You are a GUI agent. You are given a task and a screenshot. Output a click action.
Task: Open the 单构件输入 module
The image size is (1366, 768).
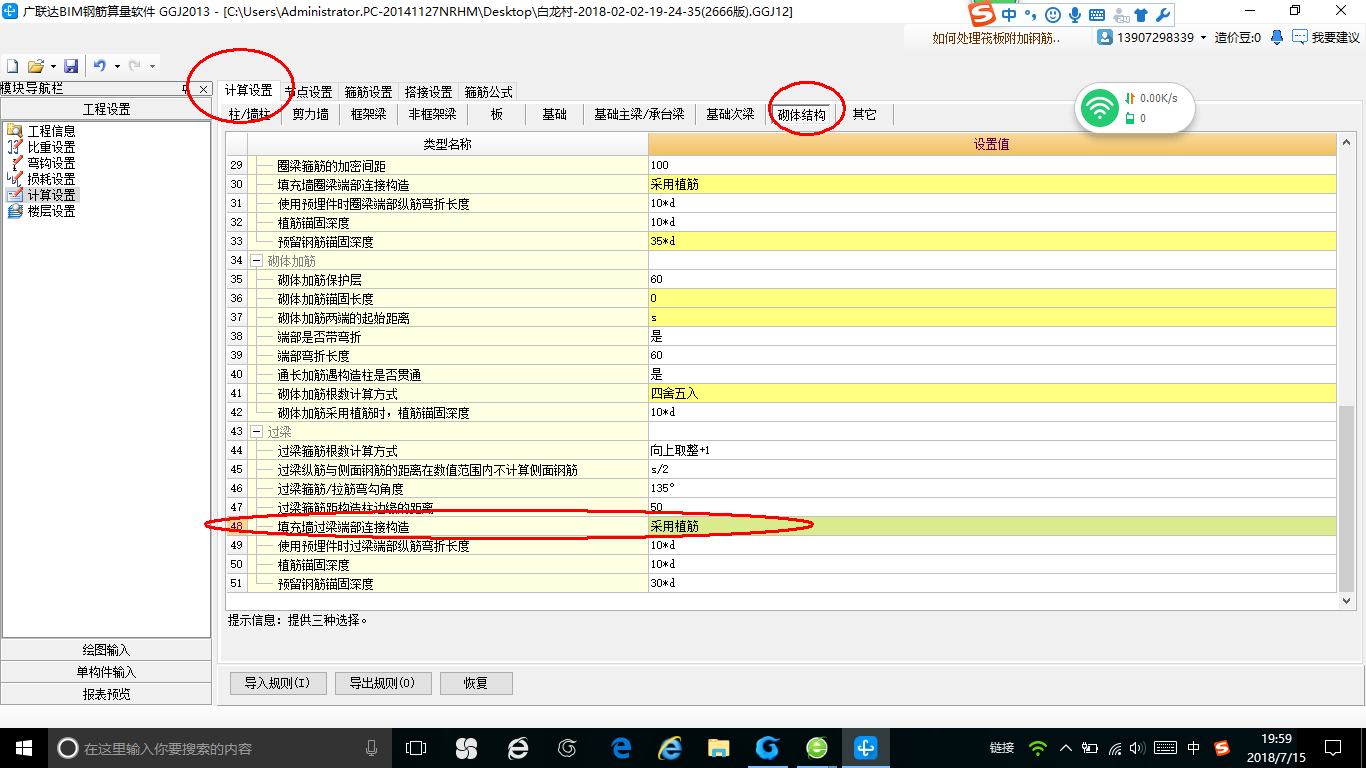[x=106, y=673]
